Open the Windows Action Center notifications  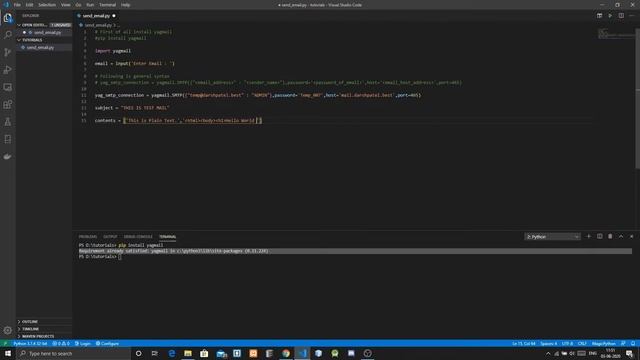point(629,353)
